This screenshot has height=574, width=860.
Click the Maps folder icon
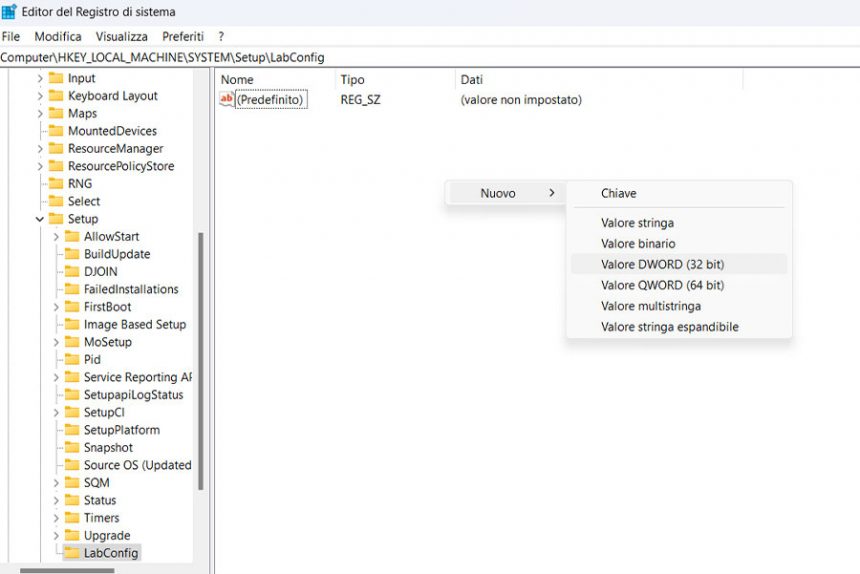coord(56,113)
